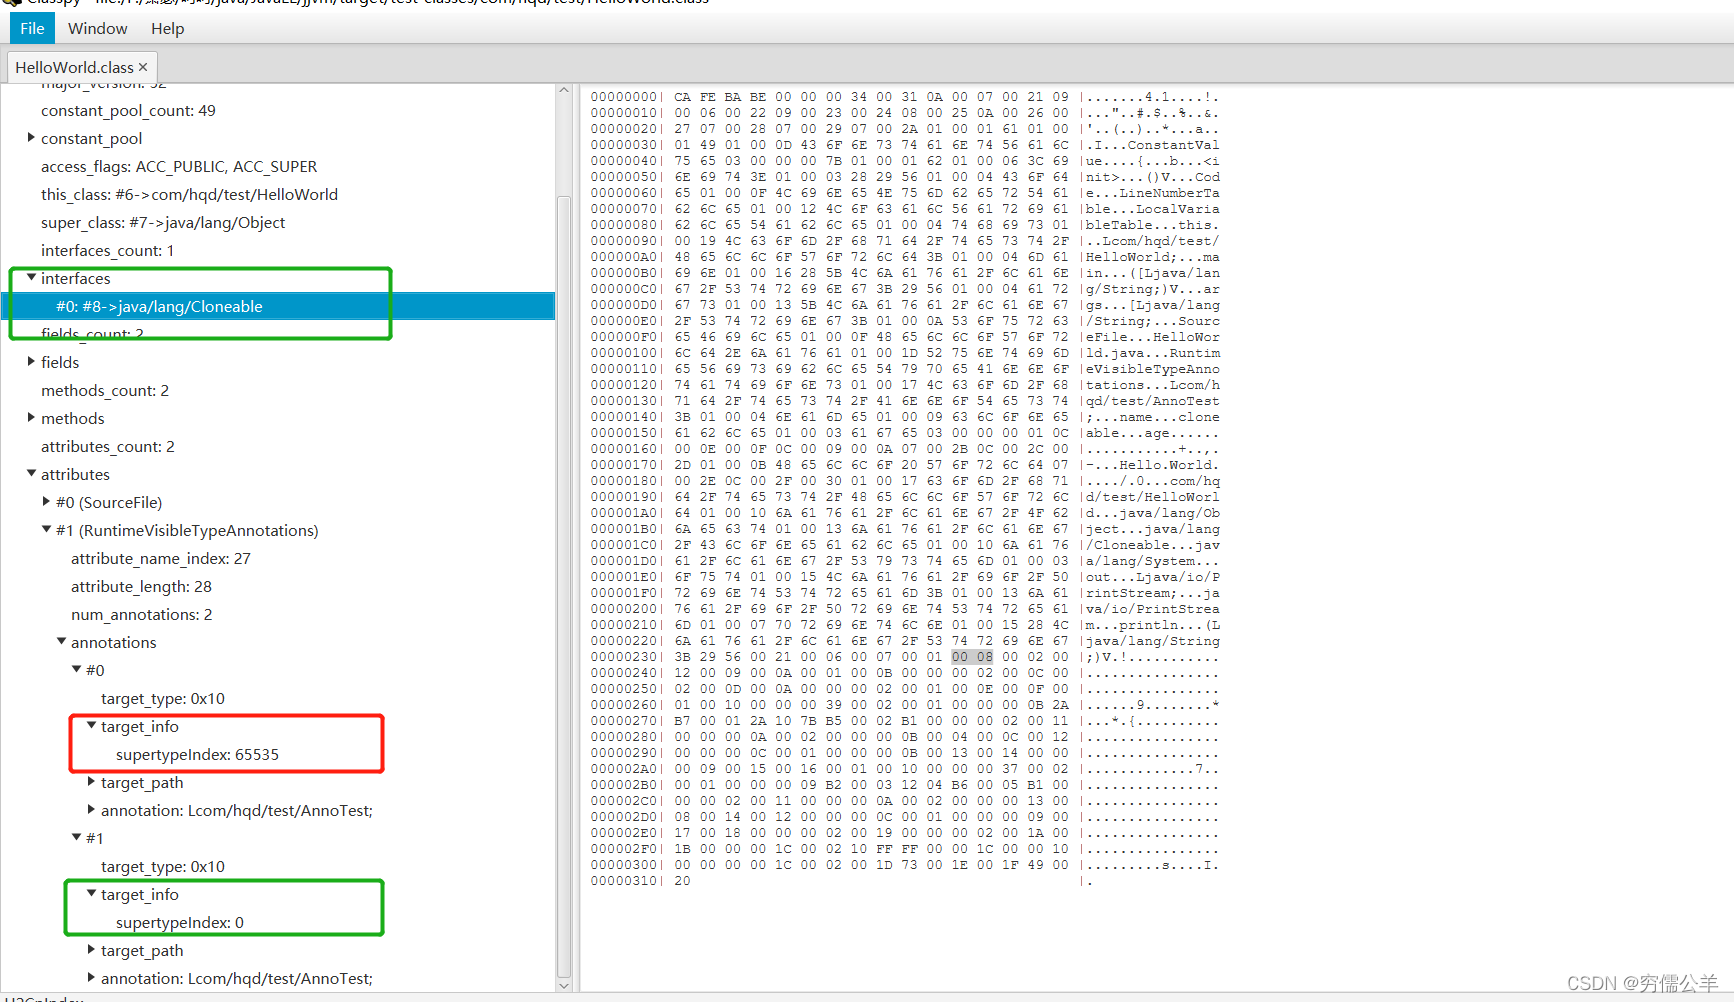Expand the fields node
This screenshot has height=1002, width=1734.
(x=31, y=362)
